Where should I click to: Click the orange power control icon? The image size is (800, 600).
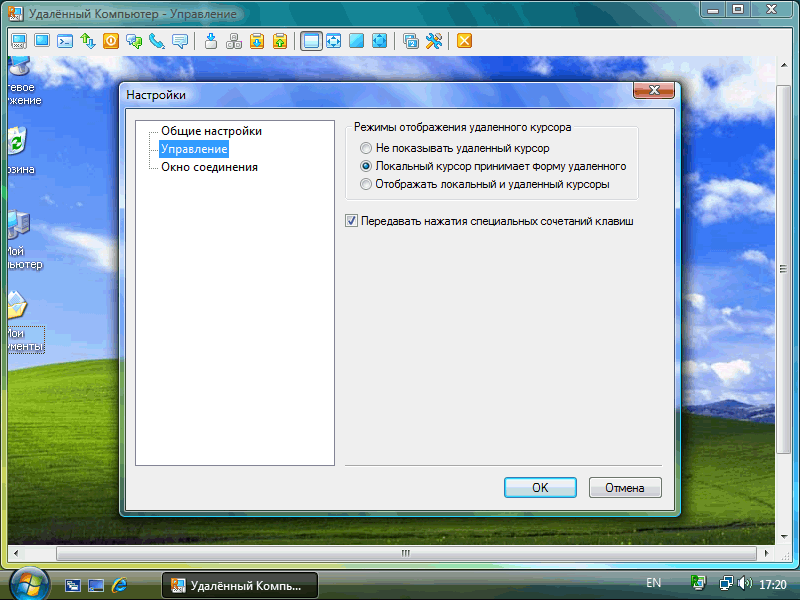111,41
